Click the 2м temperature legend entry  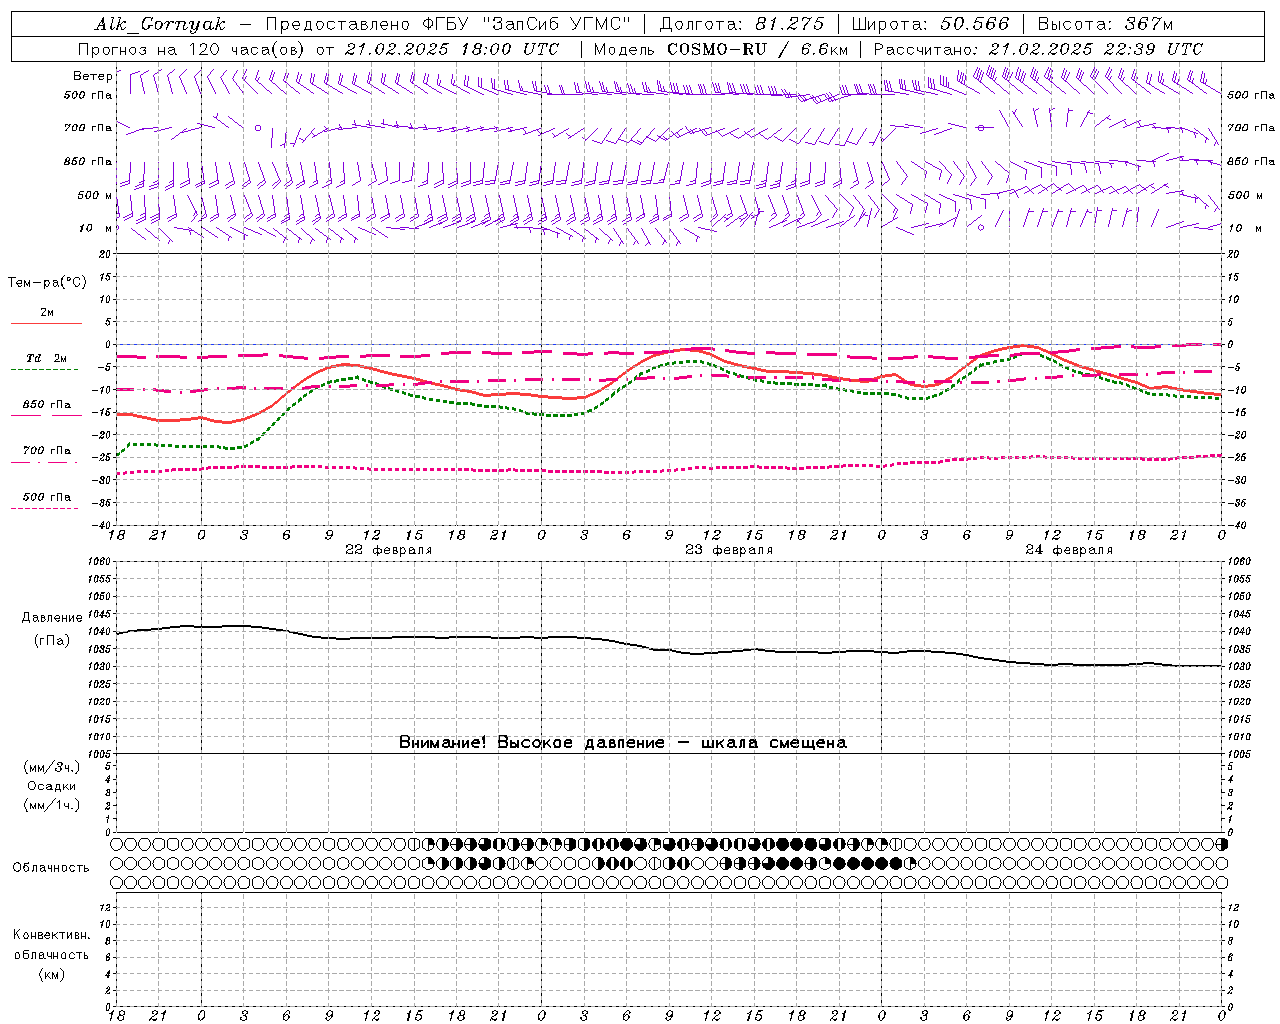coord(46,313)
